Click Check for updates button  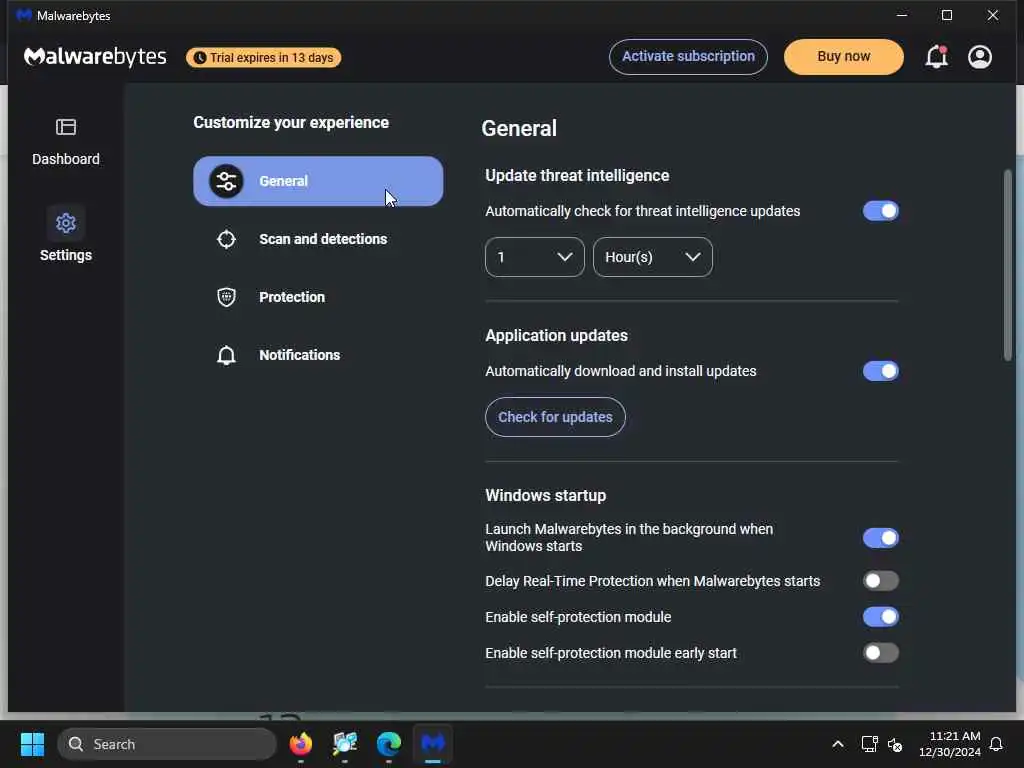coord(555,417)
